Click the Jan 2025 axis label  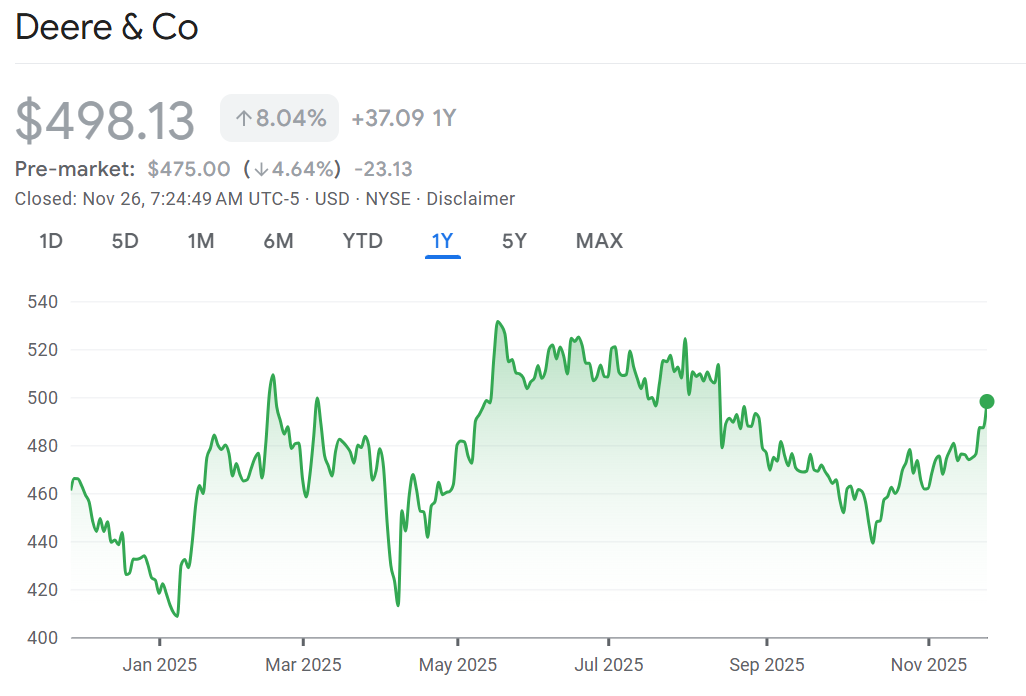click(158, 664)
